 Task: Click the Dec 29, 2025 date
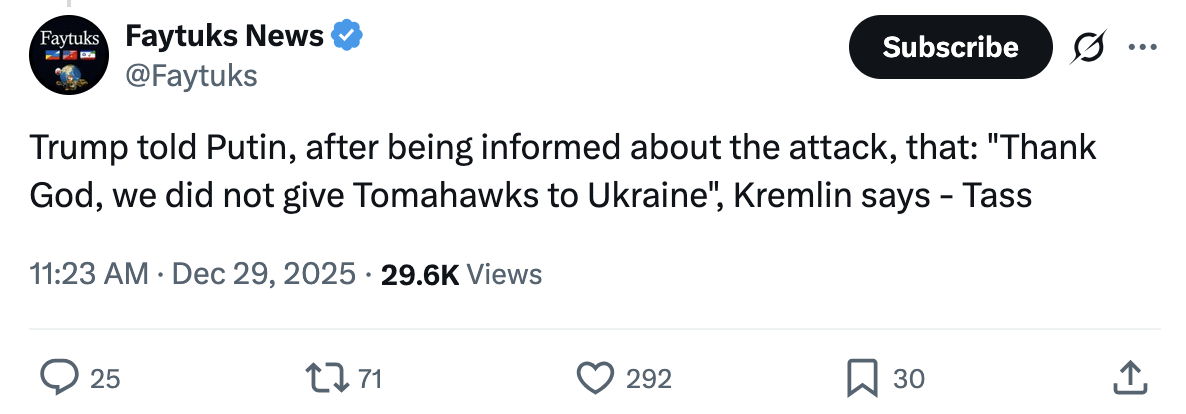click(264, 273)
